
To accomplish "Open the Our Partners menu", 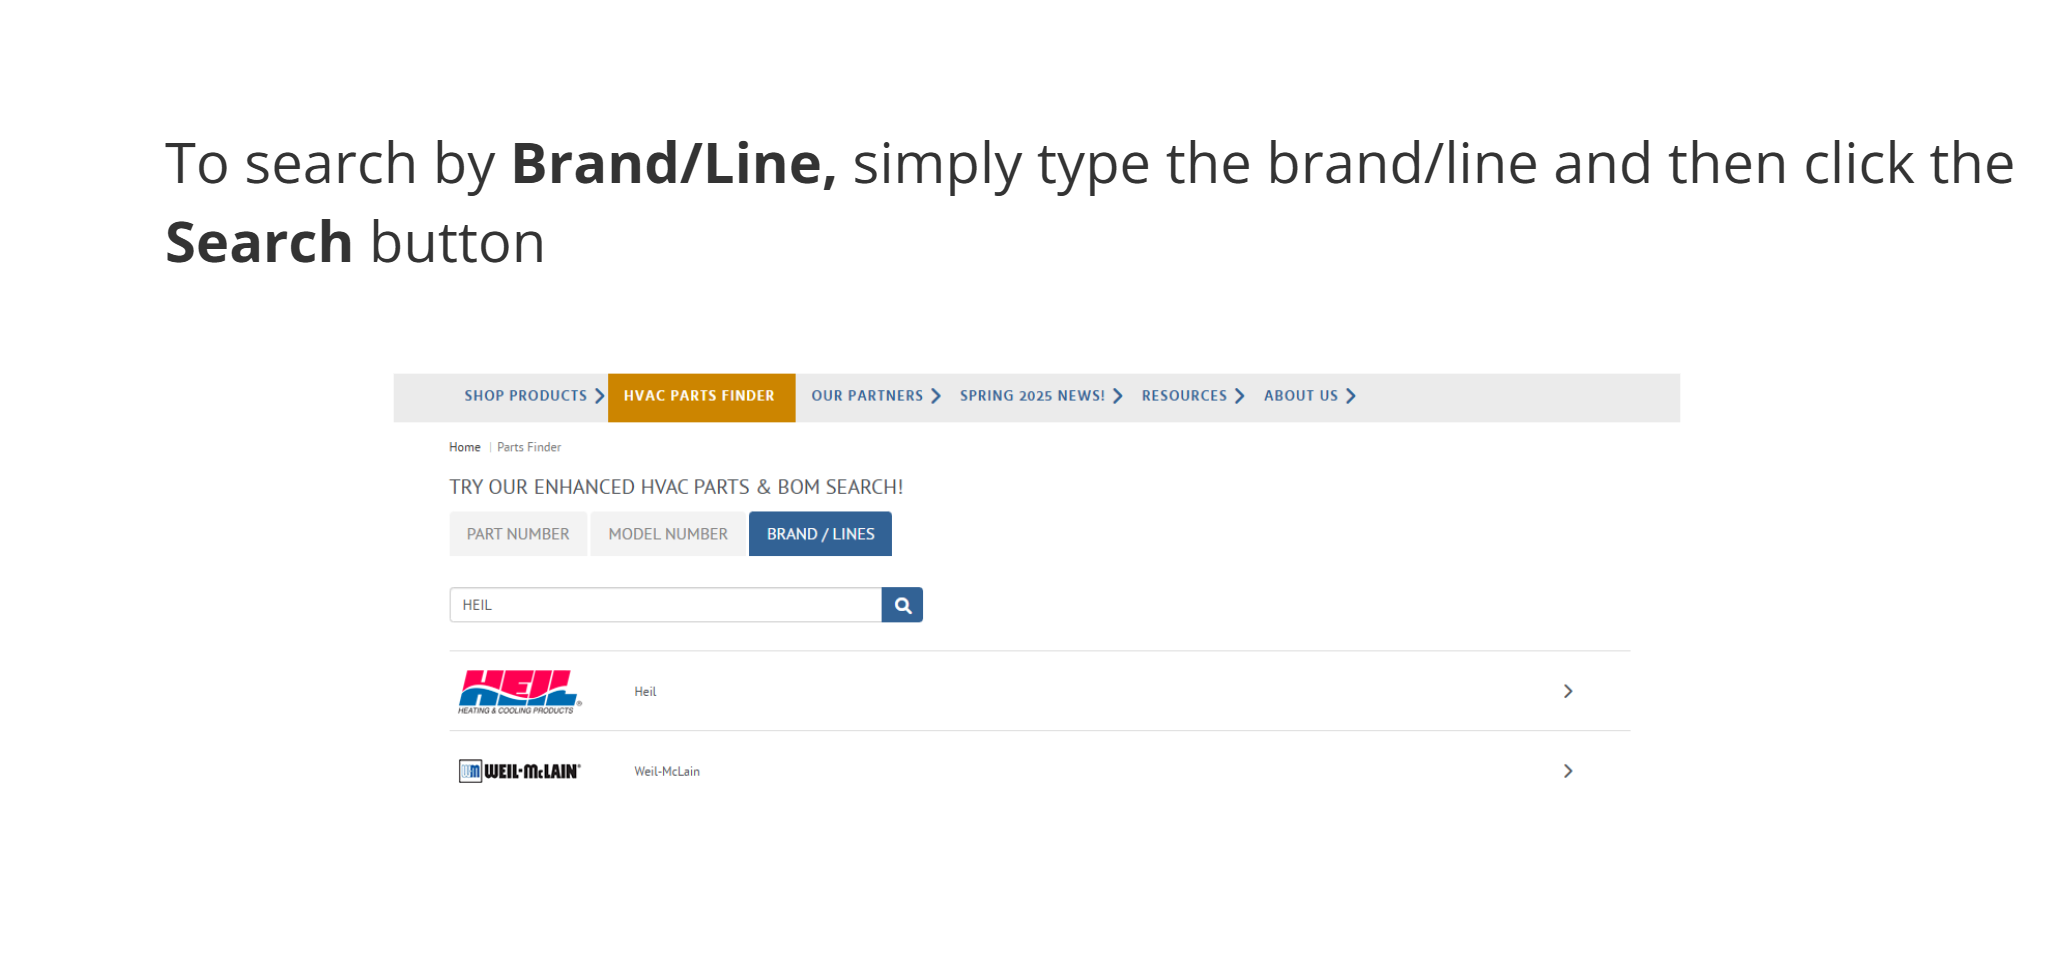I will coord(867,396).
